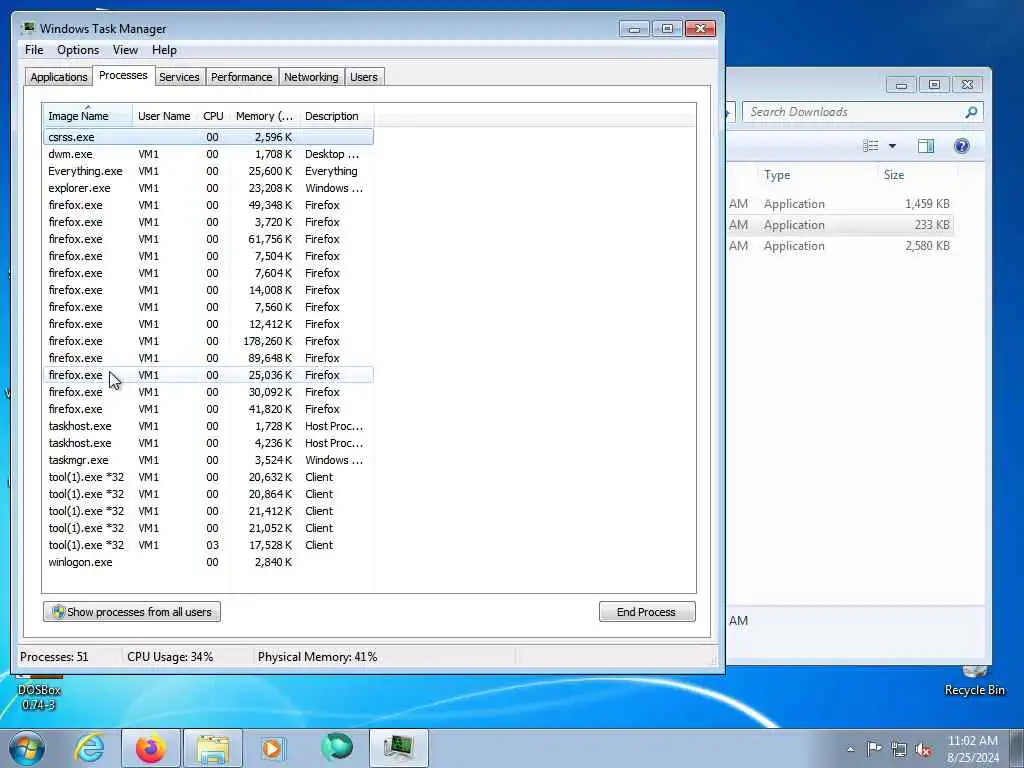
Task: Select the explorer.exe process
Action: point(208,188)
